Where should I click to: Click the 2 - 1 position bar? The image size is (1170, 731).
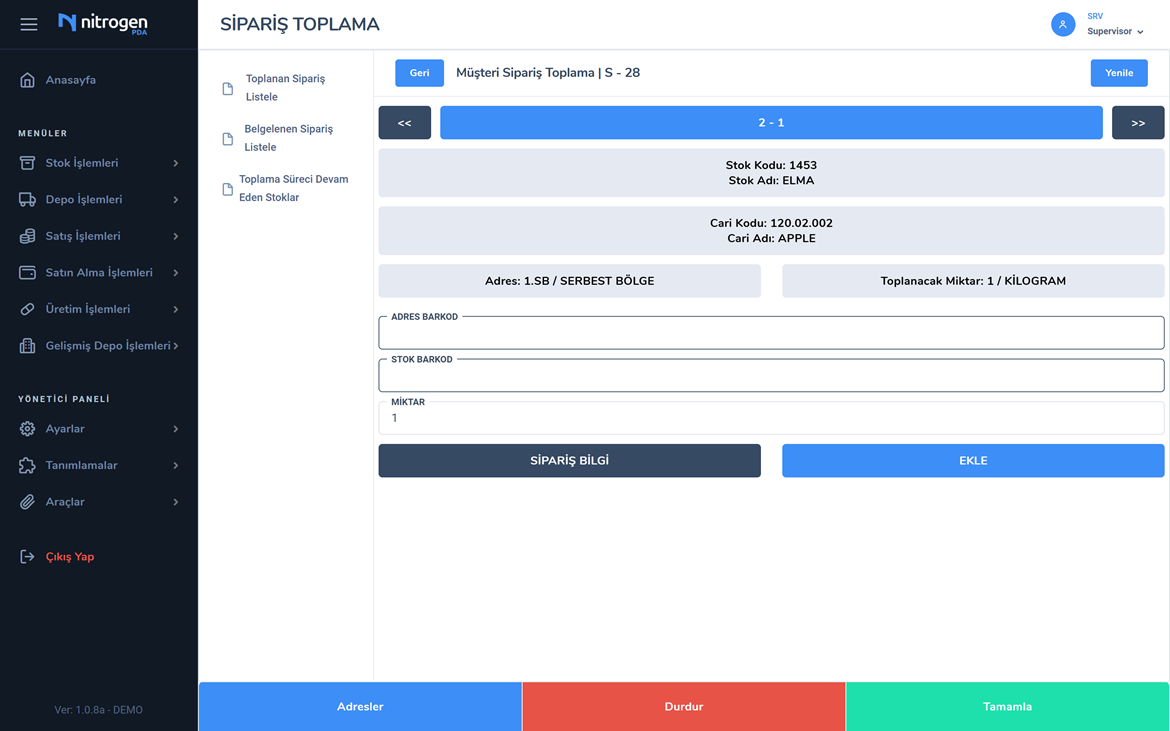771,122
